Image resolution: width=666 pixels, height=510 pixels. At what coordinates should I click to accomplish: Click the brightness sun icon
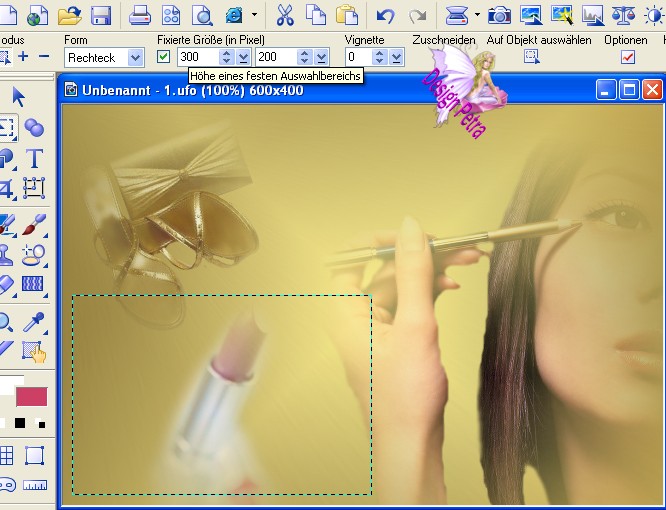[x=654, y=16]
